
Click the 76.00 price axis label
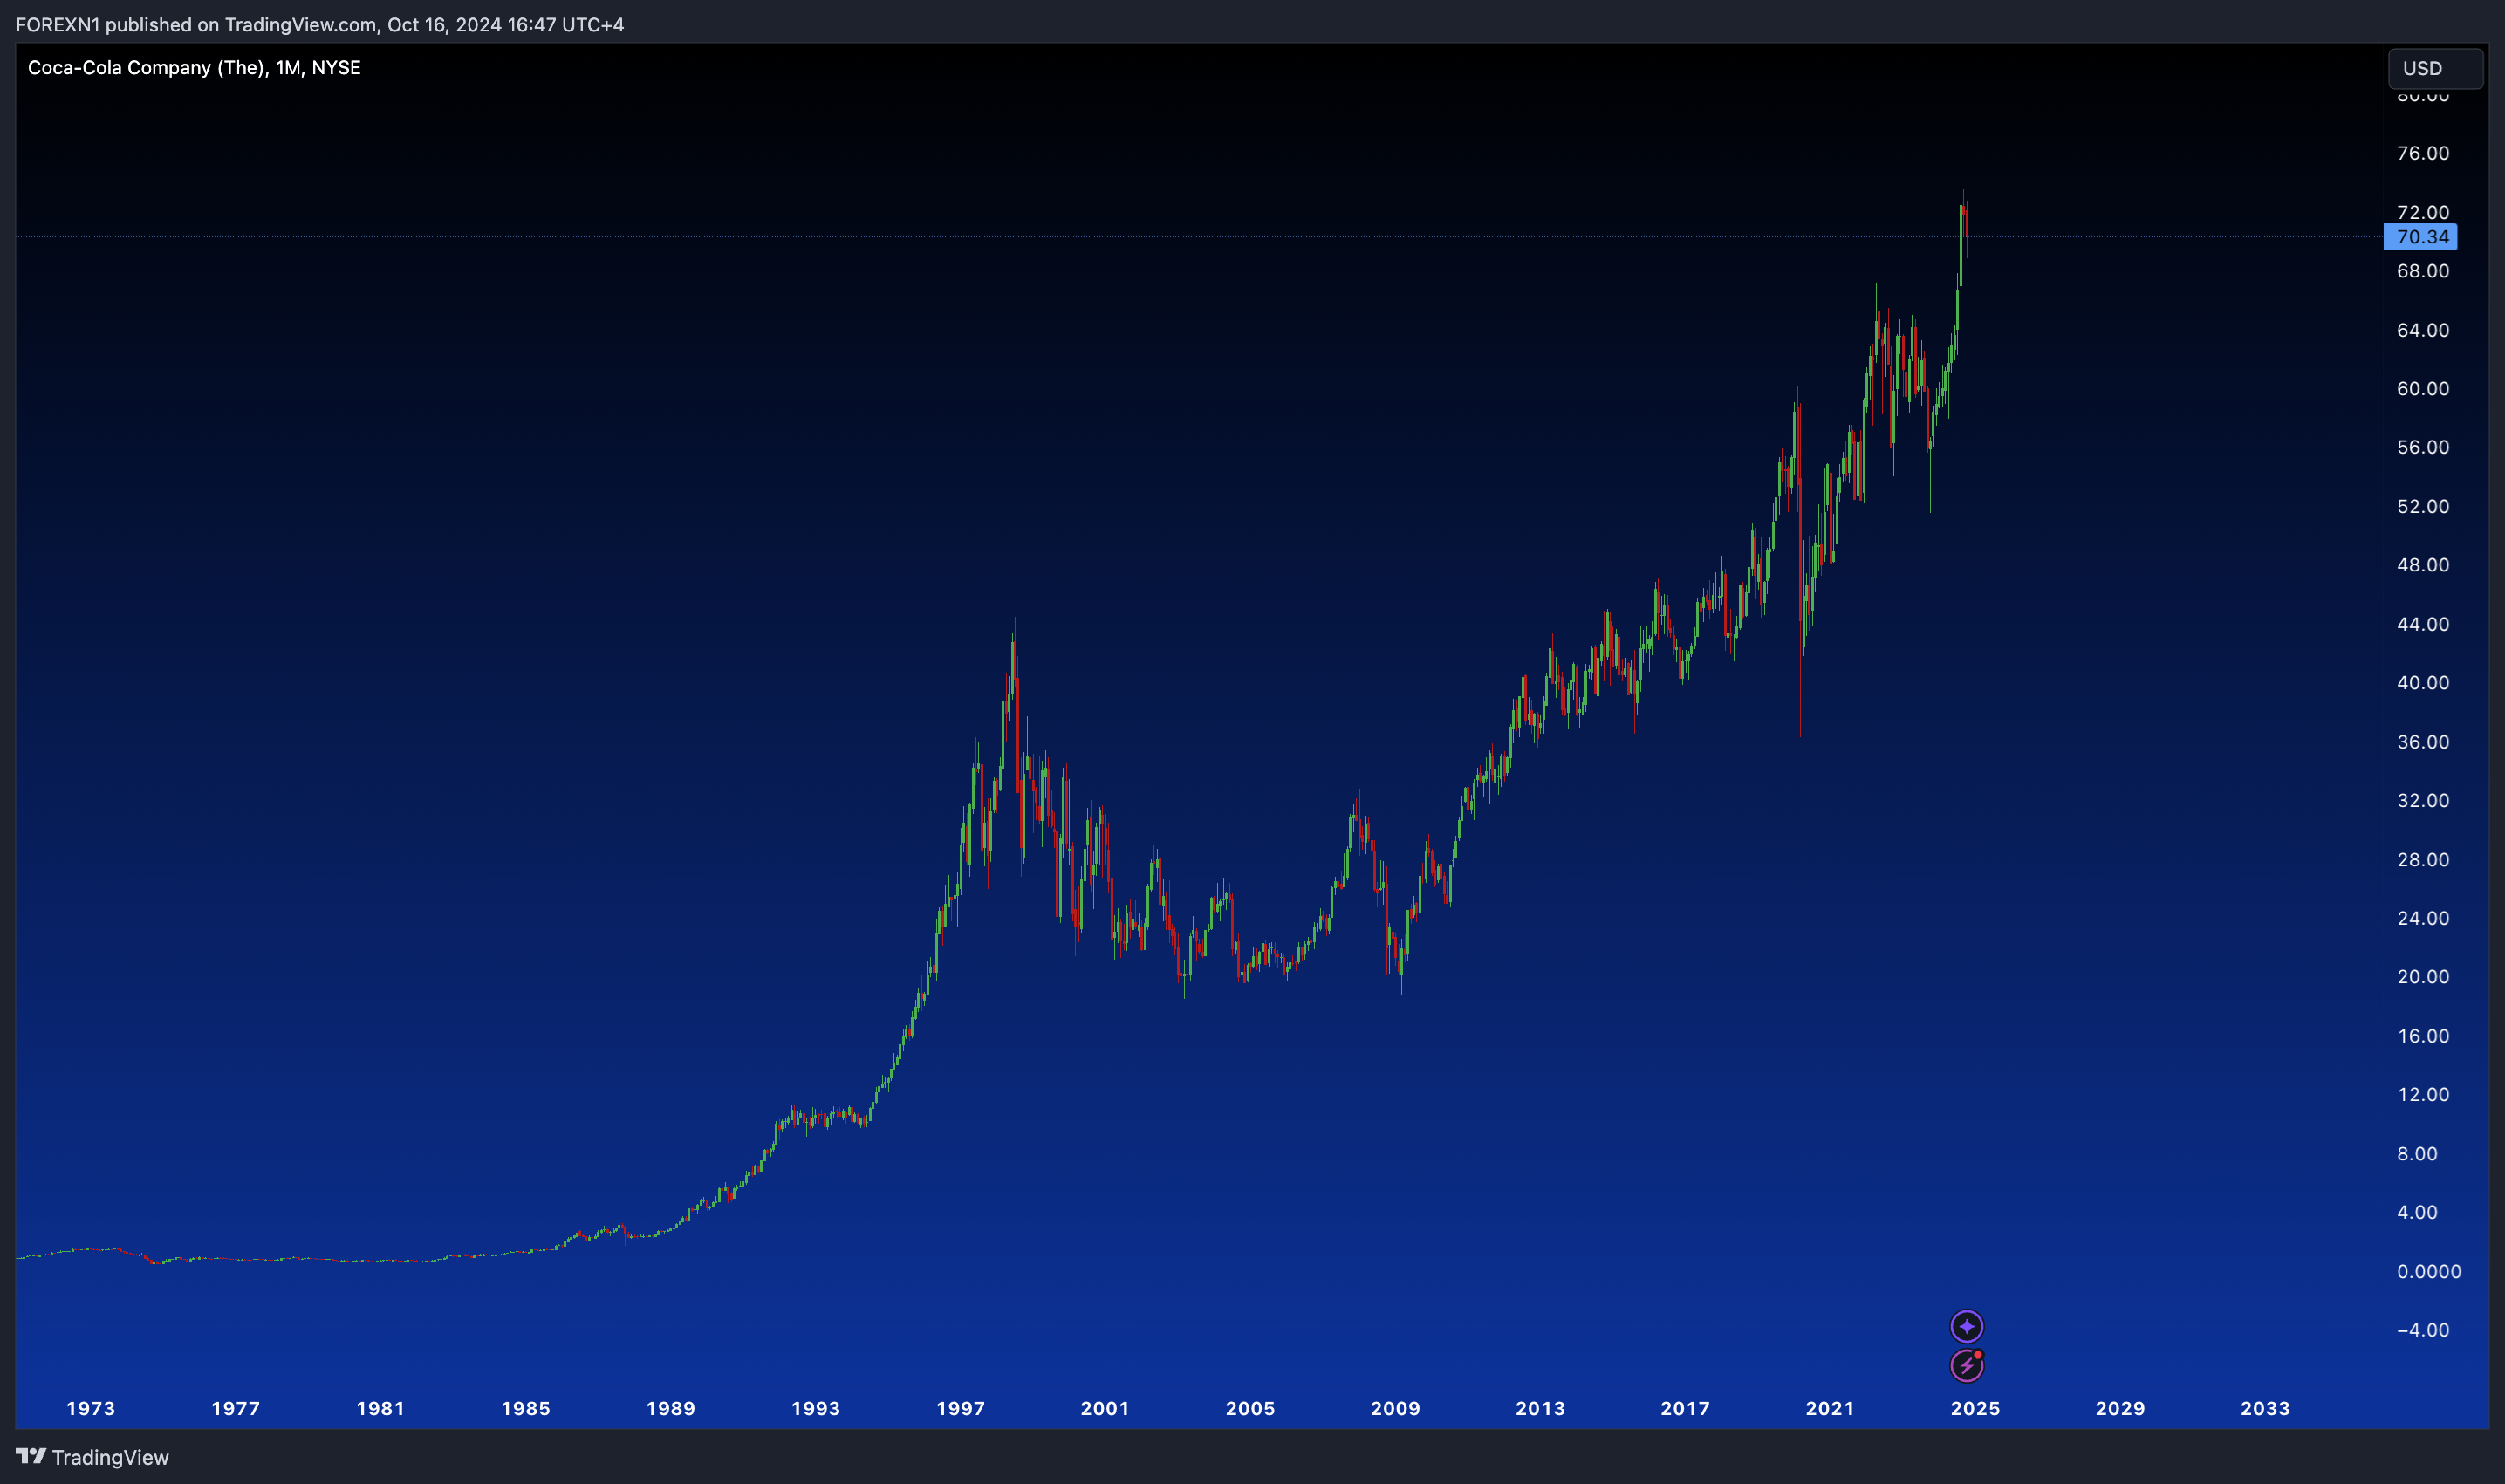(2422, 153)
